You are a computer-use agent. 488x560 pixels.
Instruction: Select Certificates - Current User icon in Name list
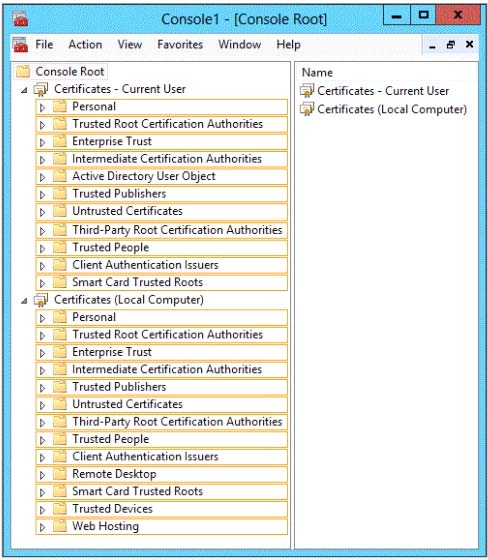coord(307,91)
